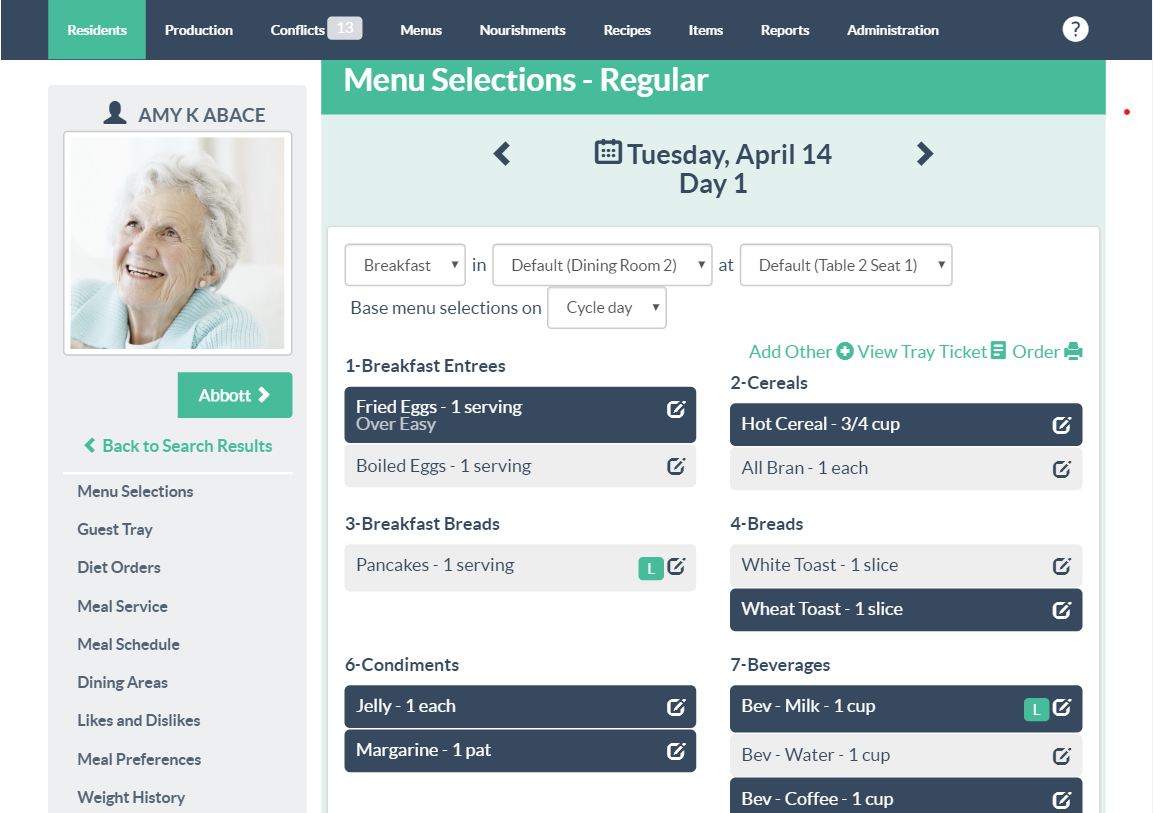Open Likes and Dislikes for Amy
The width and height of the screenshot is (1153, 813).
pyautogui.click(x=138, y=720)
